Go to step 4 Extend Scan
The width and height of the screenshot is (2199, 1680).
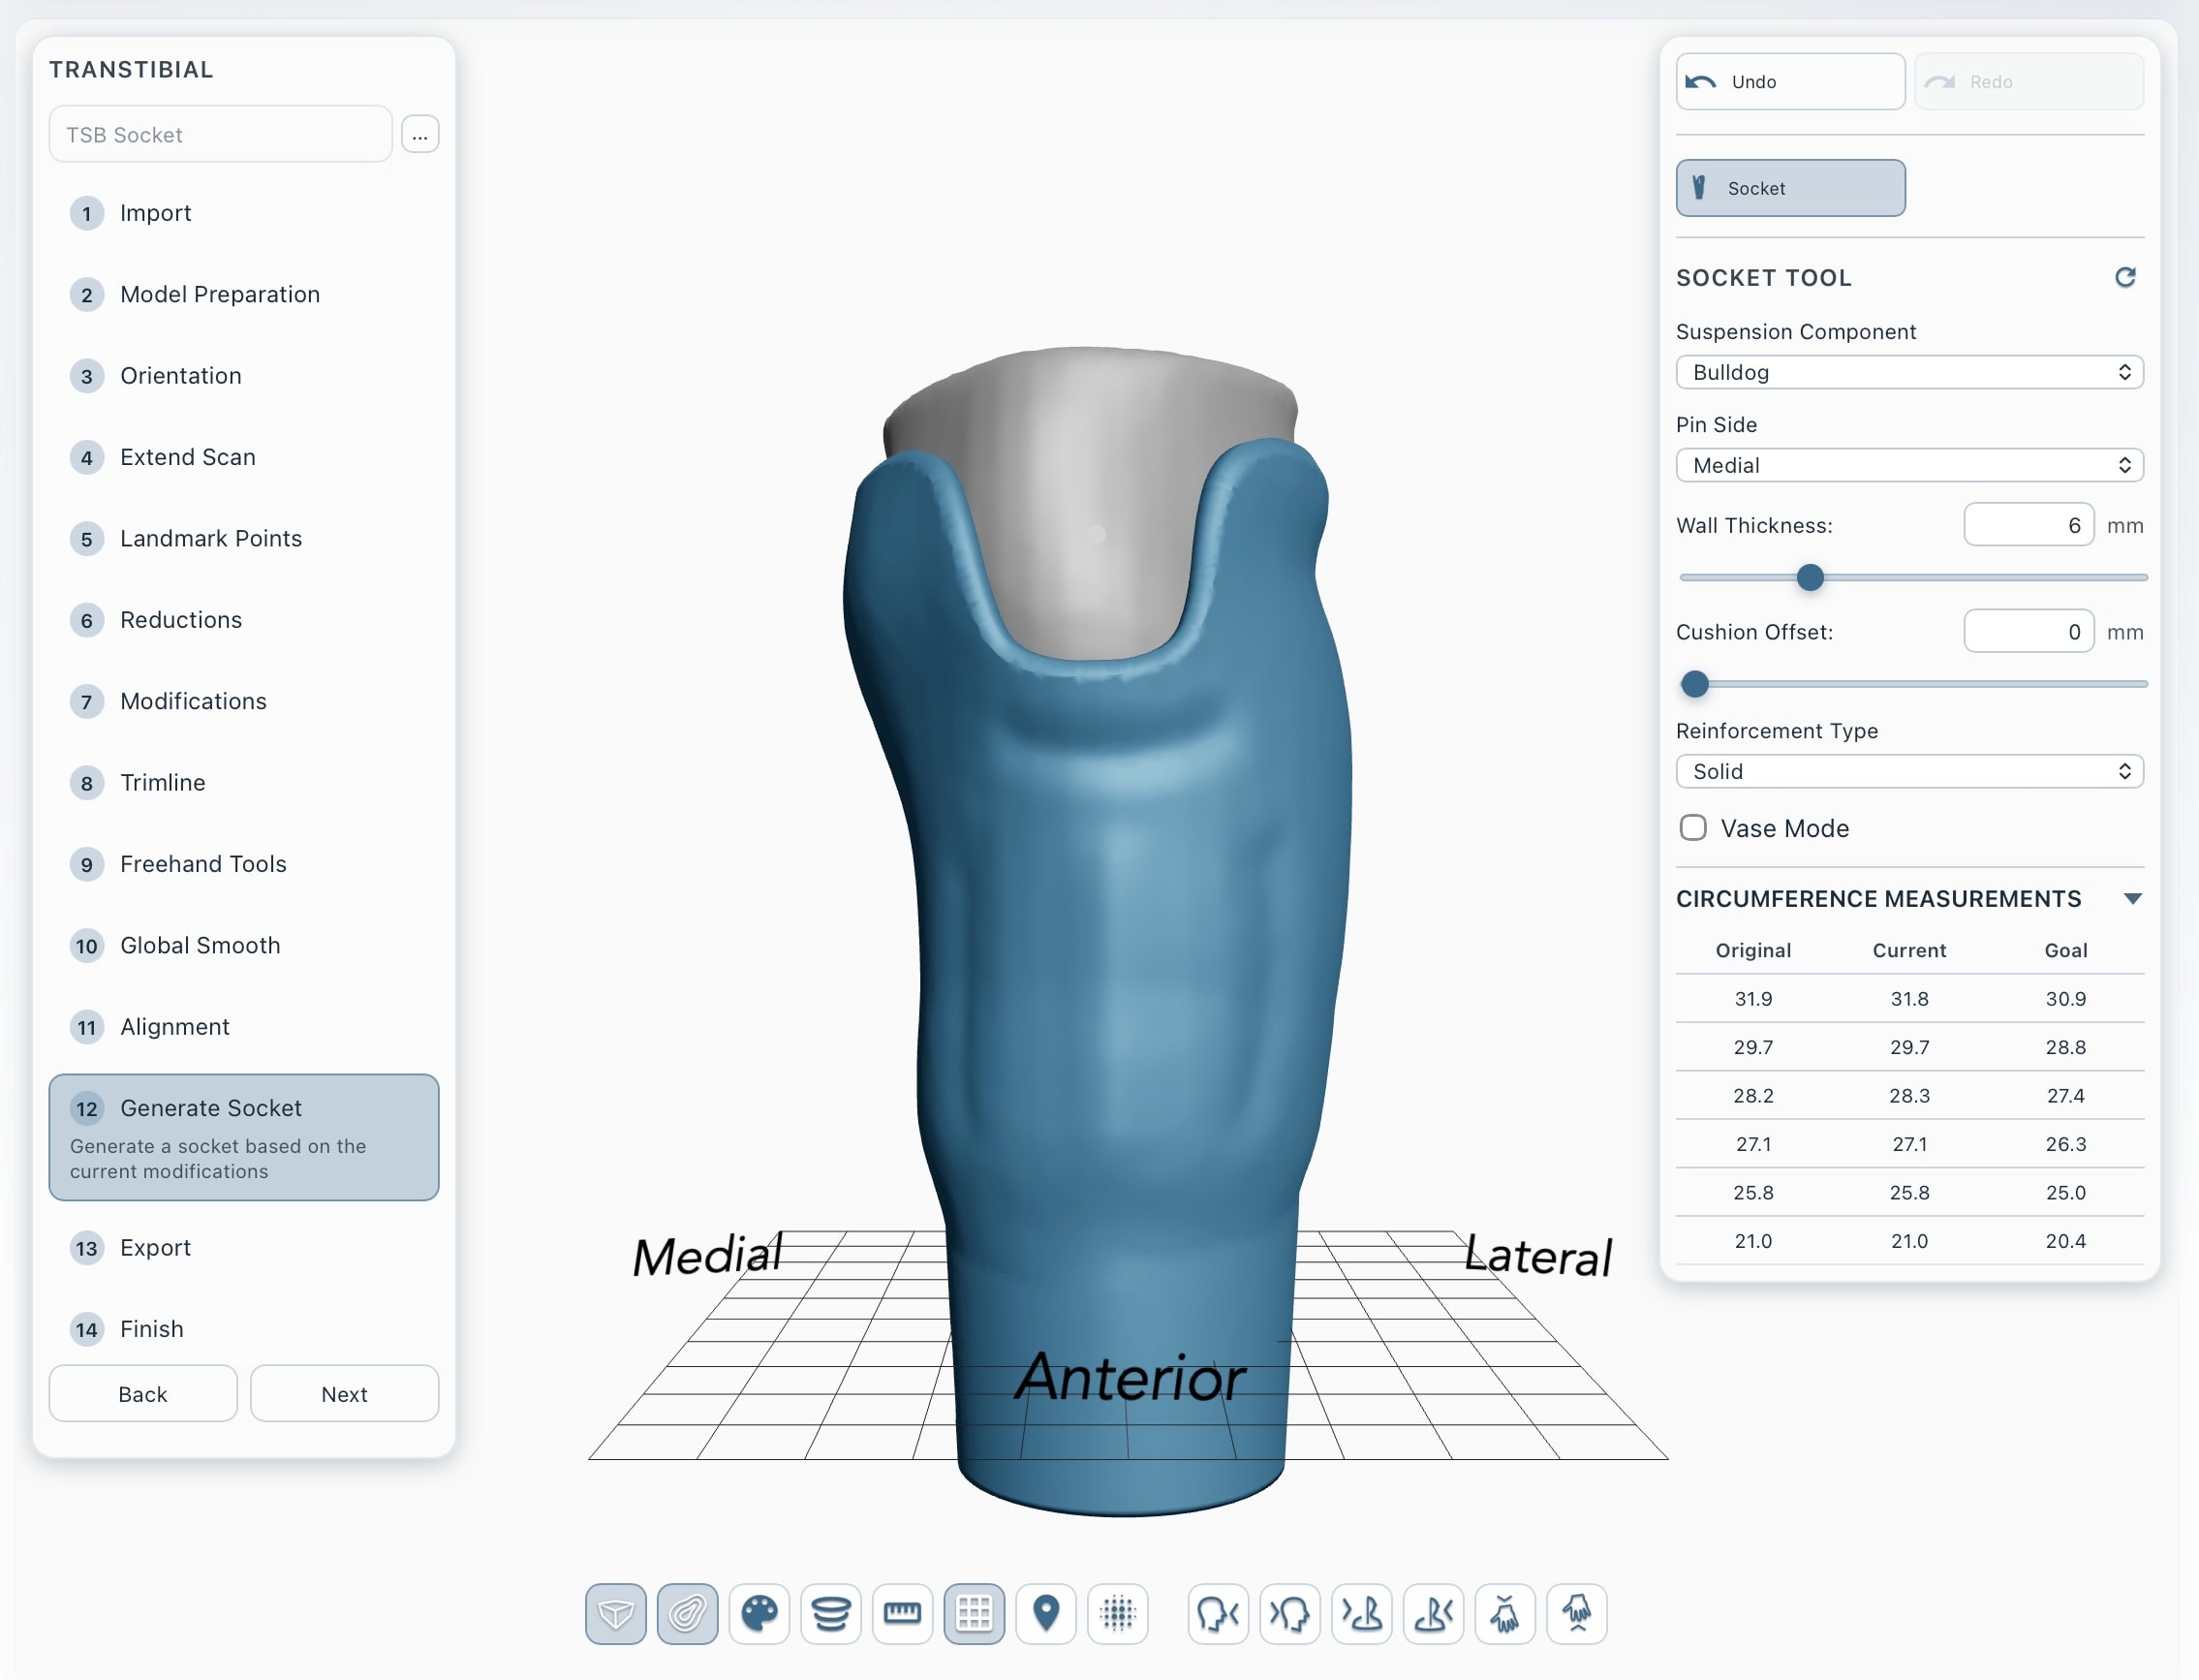tap(244, 457)
